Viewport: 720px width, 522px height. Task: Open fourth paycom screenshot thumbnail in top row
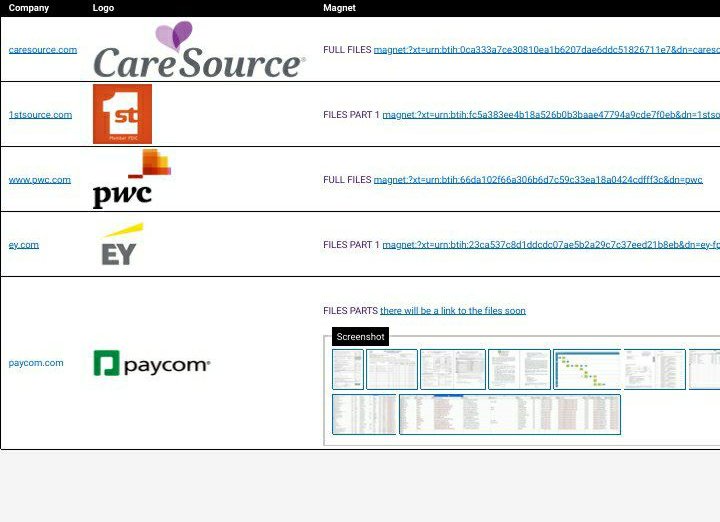519,369
